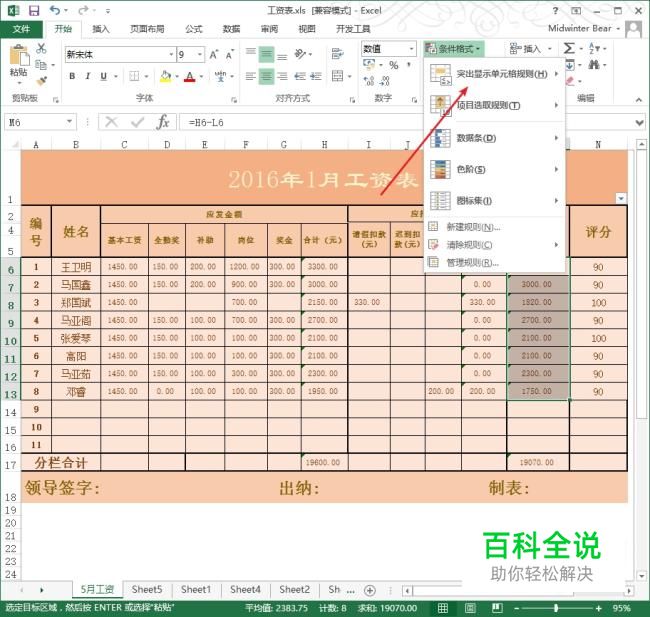This screenshot has height=617, width=650.
Task: Click the AutoSum sigma icon
Action: [x=570, y=49]
